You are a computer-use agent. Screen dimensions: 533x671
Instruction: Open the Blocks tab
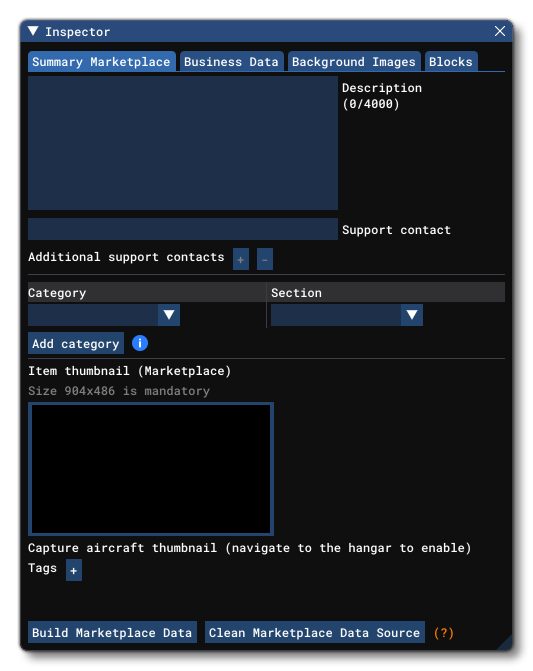click(x=451, y=62)
